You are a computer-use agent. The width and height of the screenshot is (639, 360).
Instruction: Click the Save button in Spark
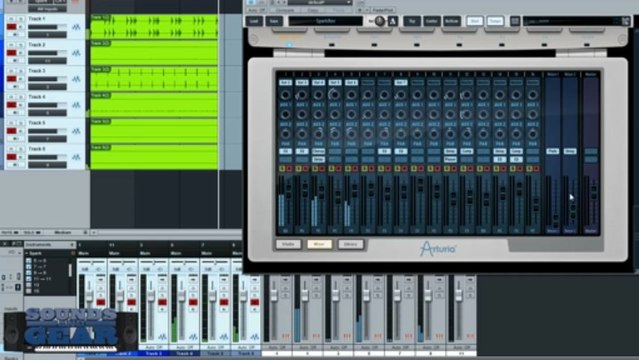[x=274, y=21]
